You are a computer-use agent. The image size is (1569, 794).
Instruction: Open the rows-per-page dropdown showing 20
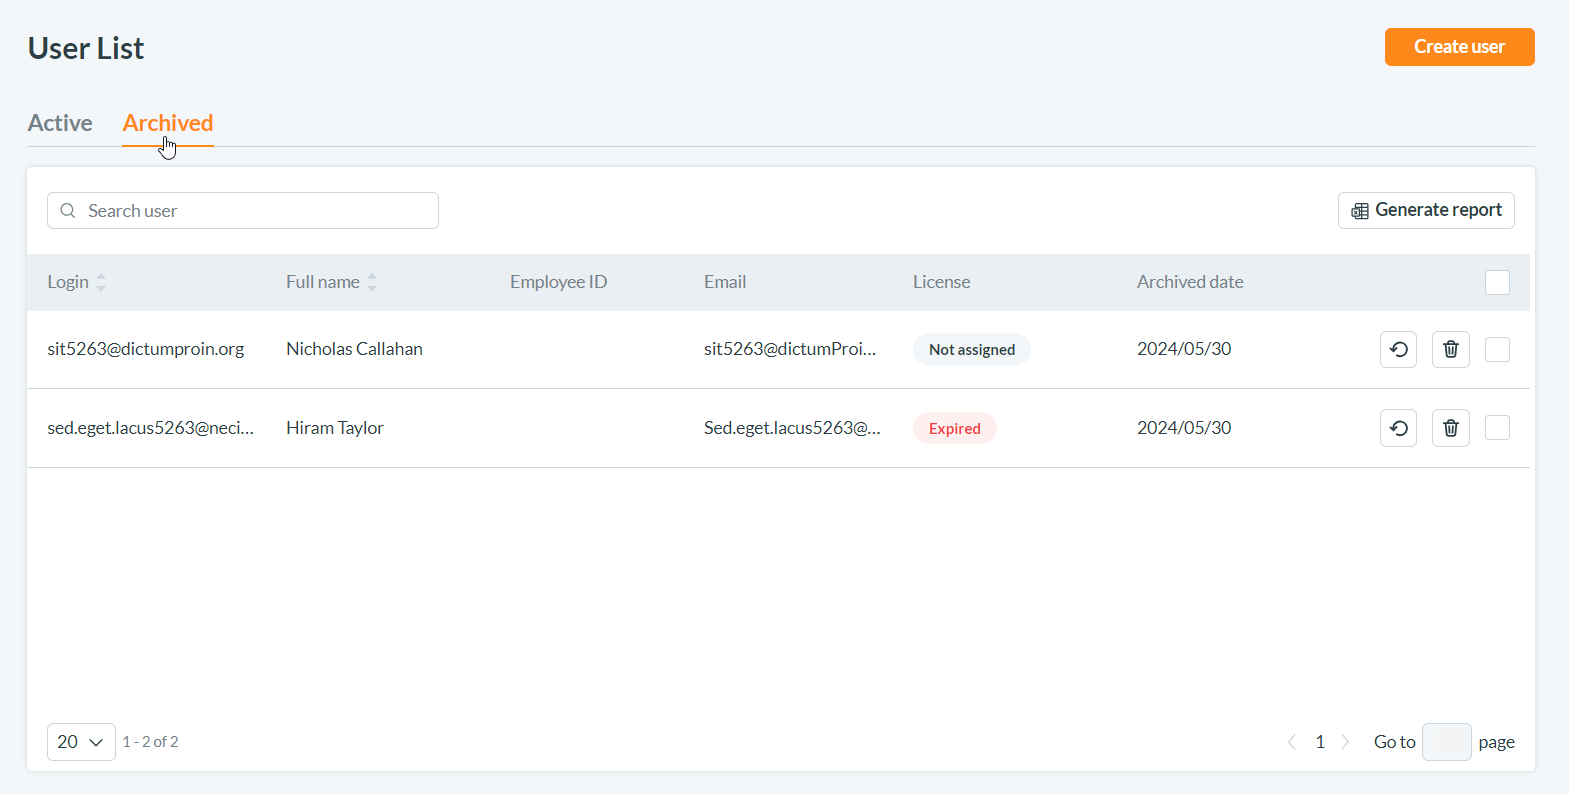[81, 742]
